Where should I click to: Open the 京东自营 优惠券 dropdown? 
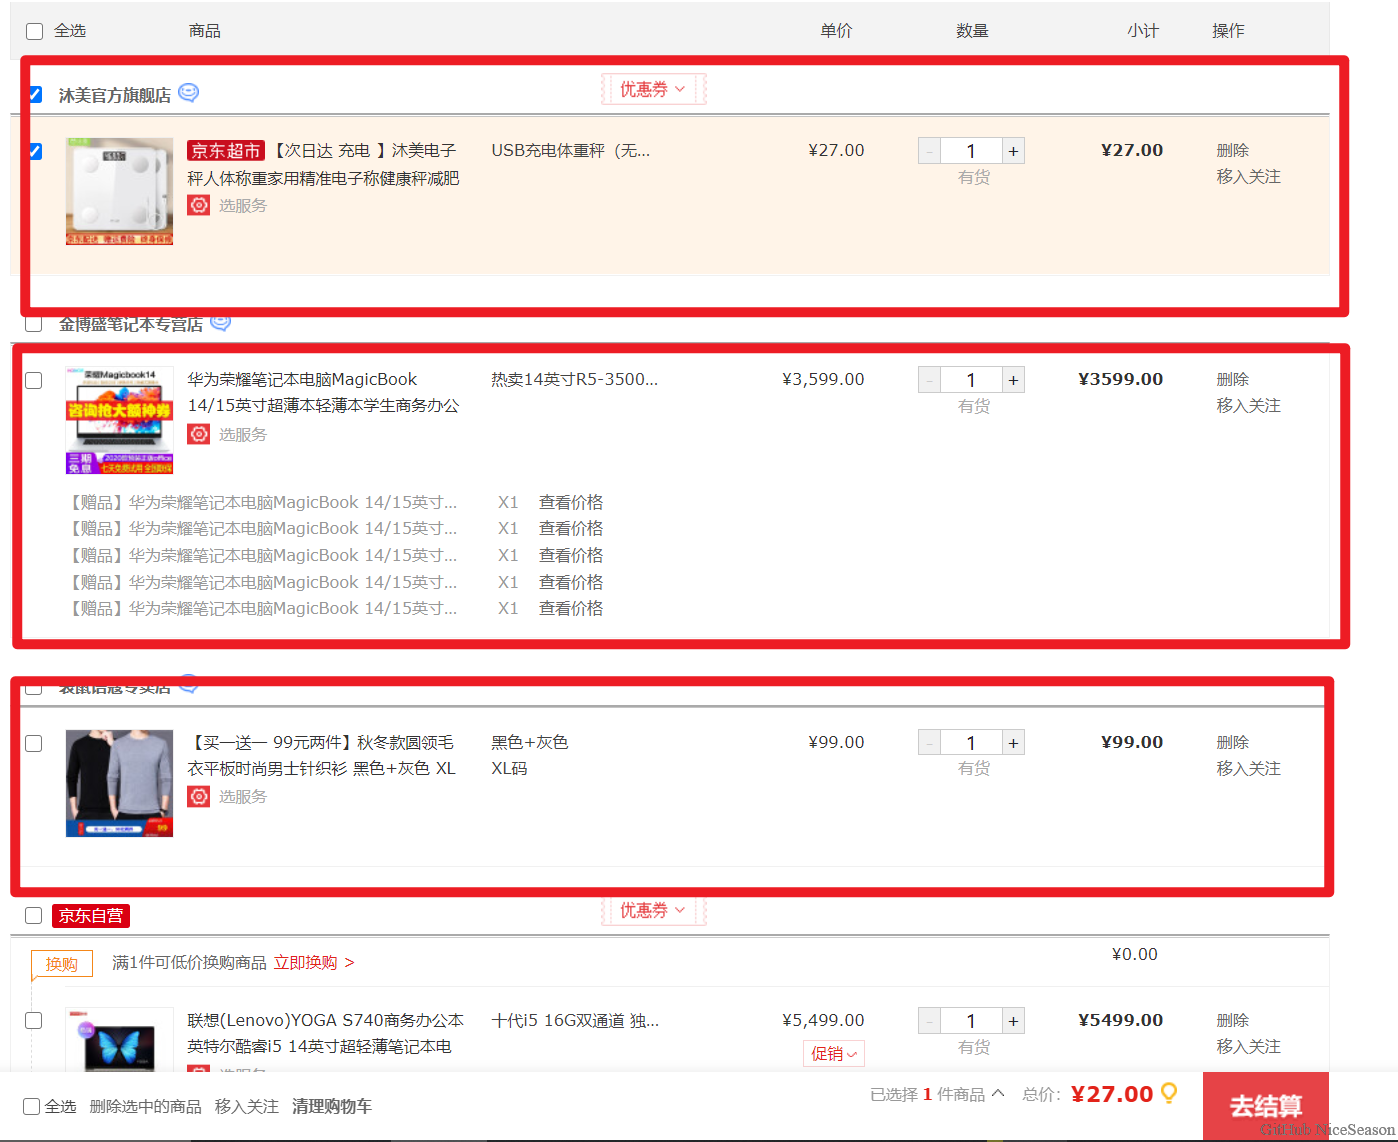[x=653, y=910]
